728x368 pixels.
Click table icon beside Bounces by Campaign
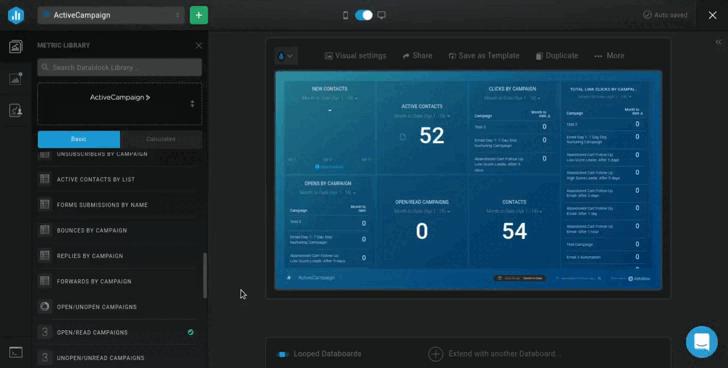click(45, 230)
